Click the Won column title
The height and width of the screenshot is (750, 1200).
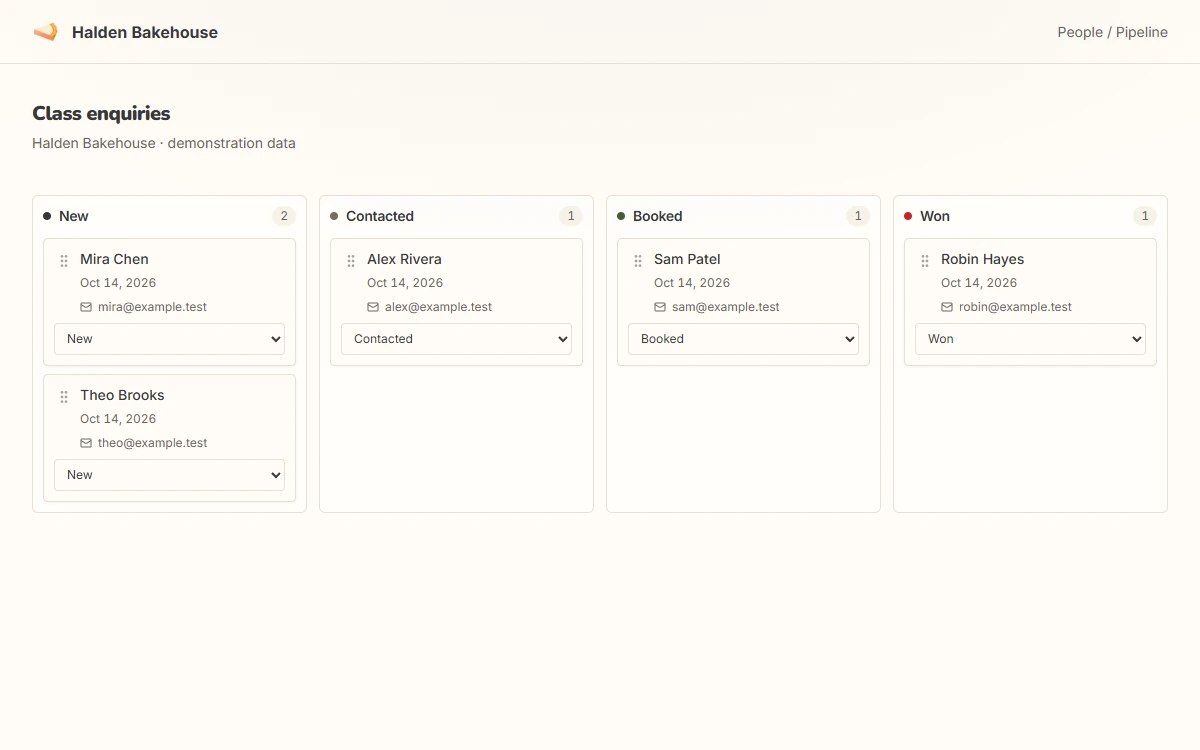935,216
